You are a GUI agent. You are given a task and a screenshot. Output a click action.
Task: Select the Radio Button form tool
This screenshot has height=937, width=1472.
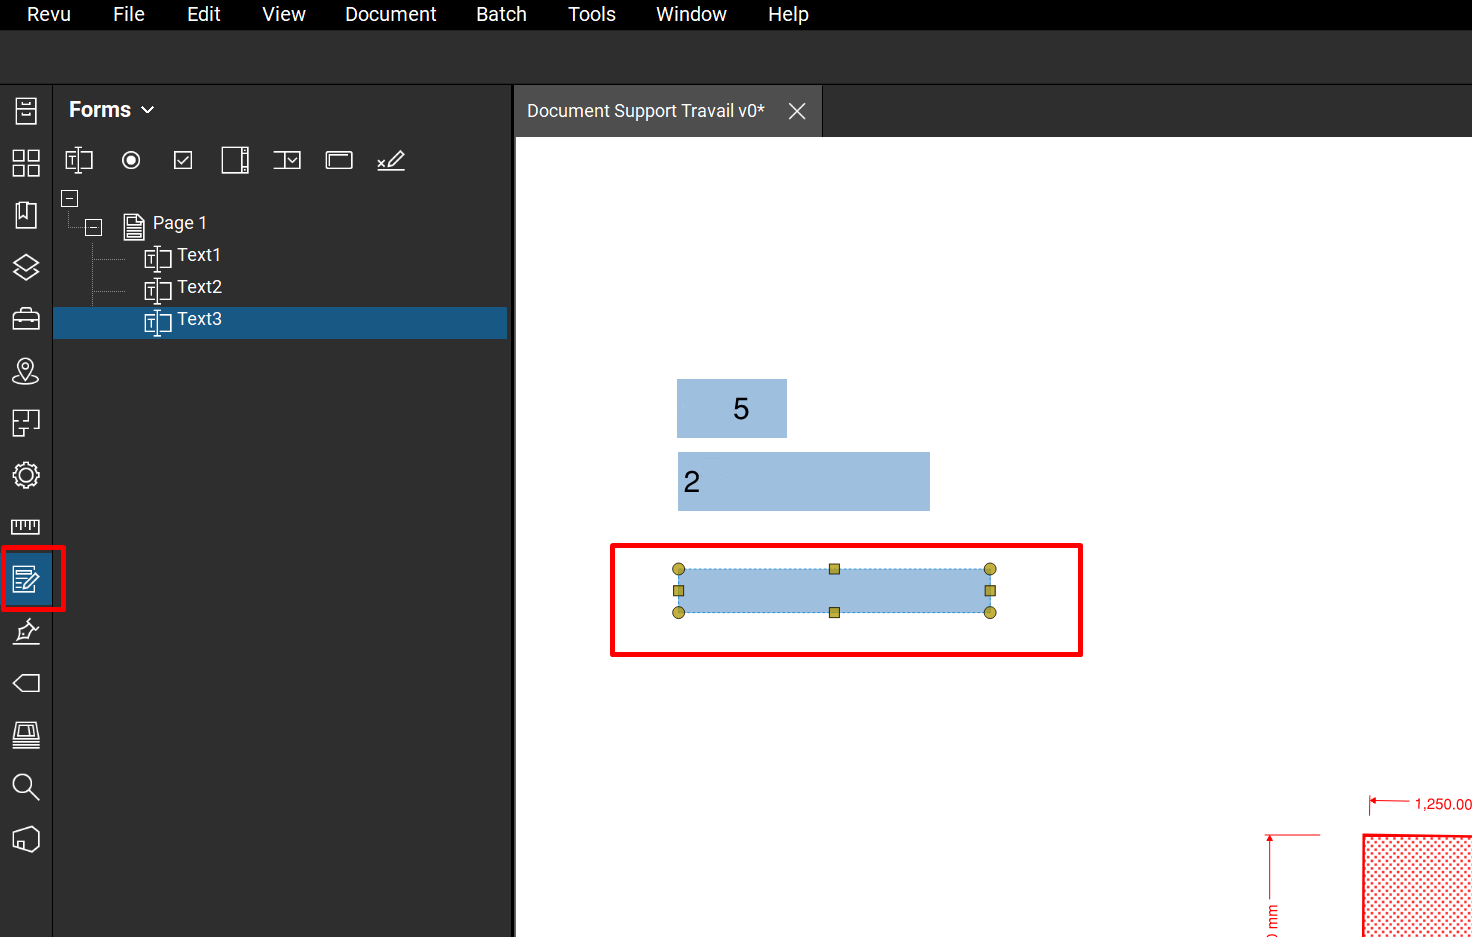[131, 160]
